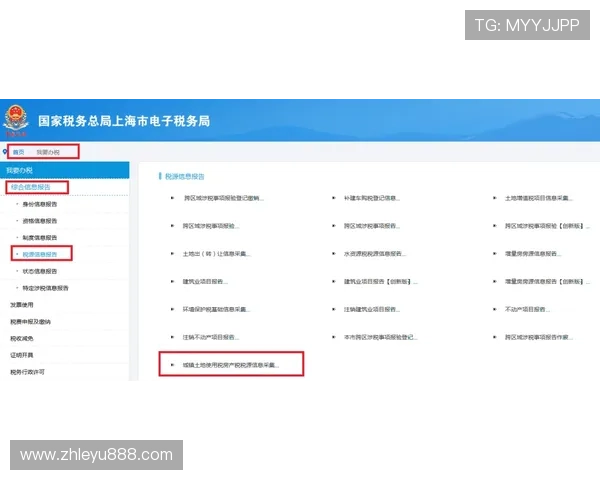Click the tax bureau emblem logo

(16, 120)
